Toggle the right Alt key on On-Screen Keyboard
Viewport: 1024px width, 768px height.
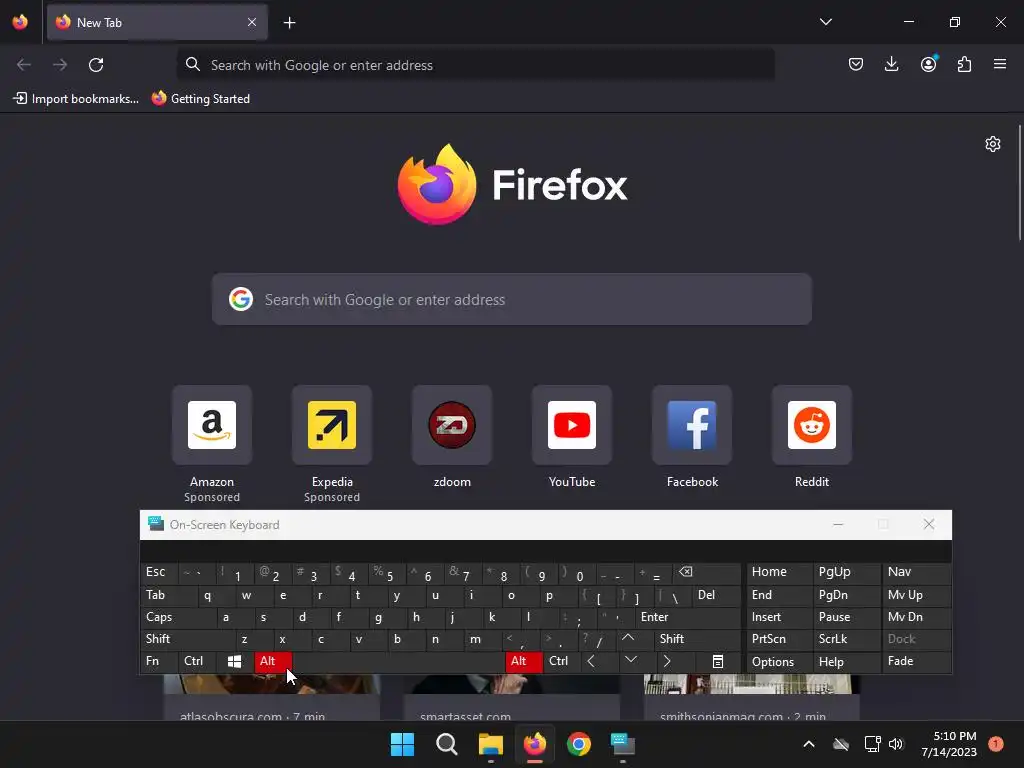[x=524, y=662]
